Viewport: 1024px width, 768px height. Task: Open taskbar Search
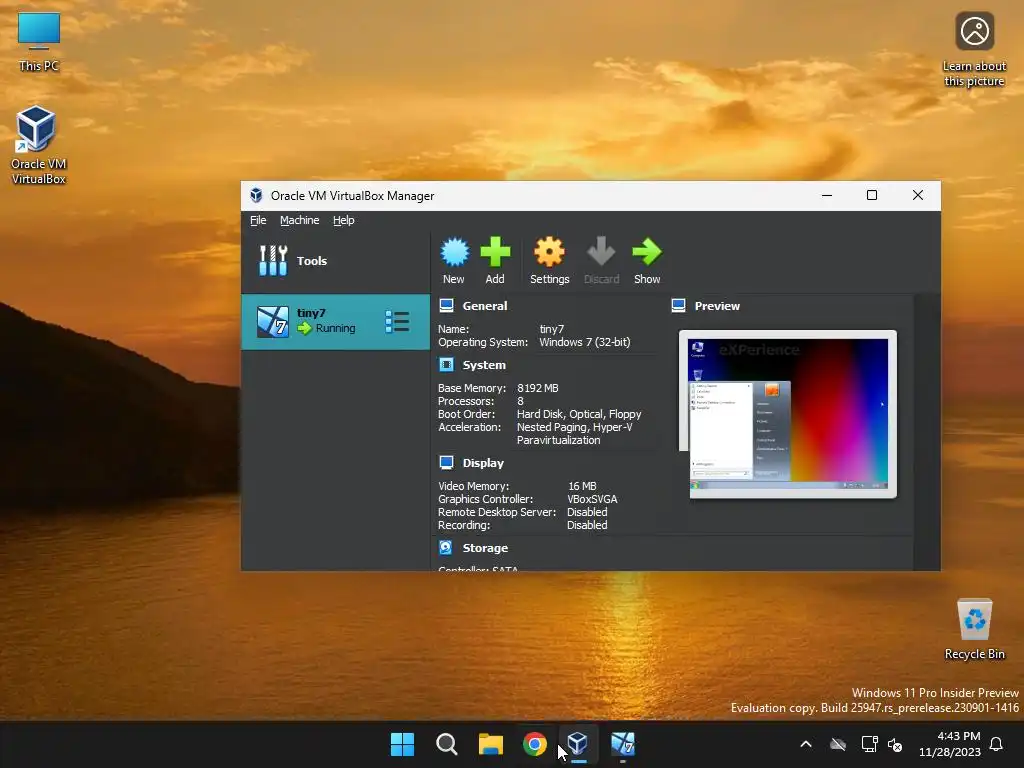pyautogui.click(x=447, y=744)
